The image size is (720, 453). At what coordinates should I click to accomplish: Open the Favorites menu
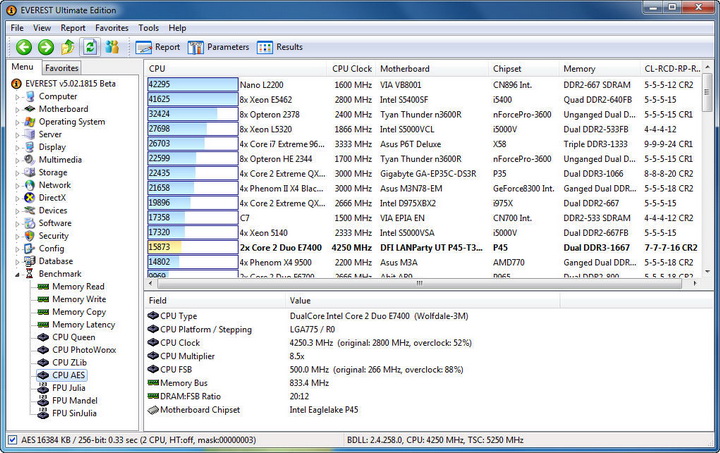pyautogui.click(x=112, y=28)
